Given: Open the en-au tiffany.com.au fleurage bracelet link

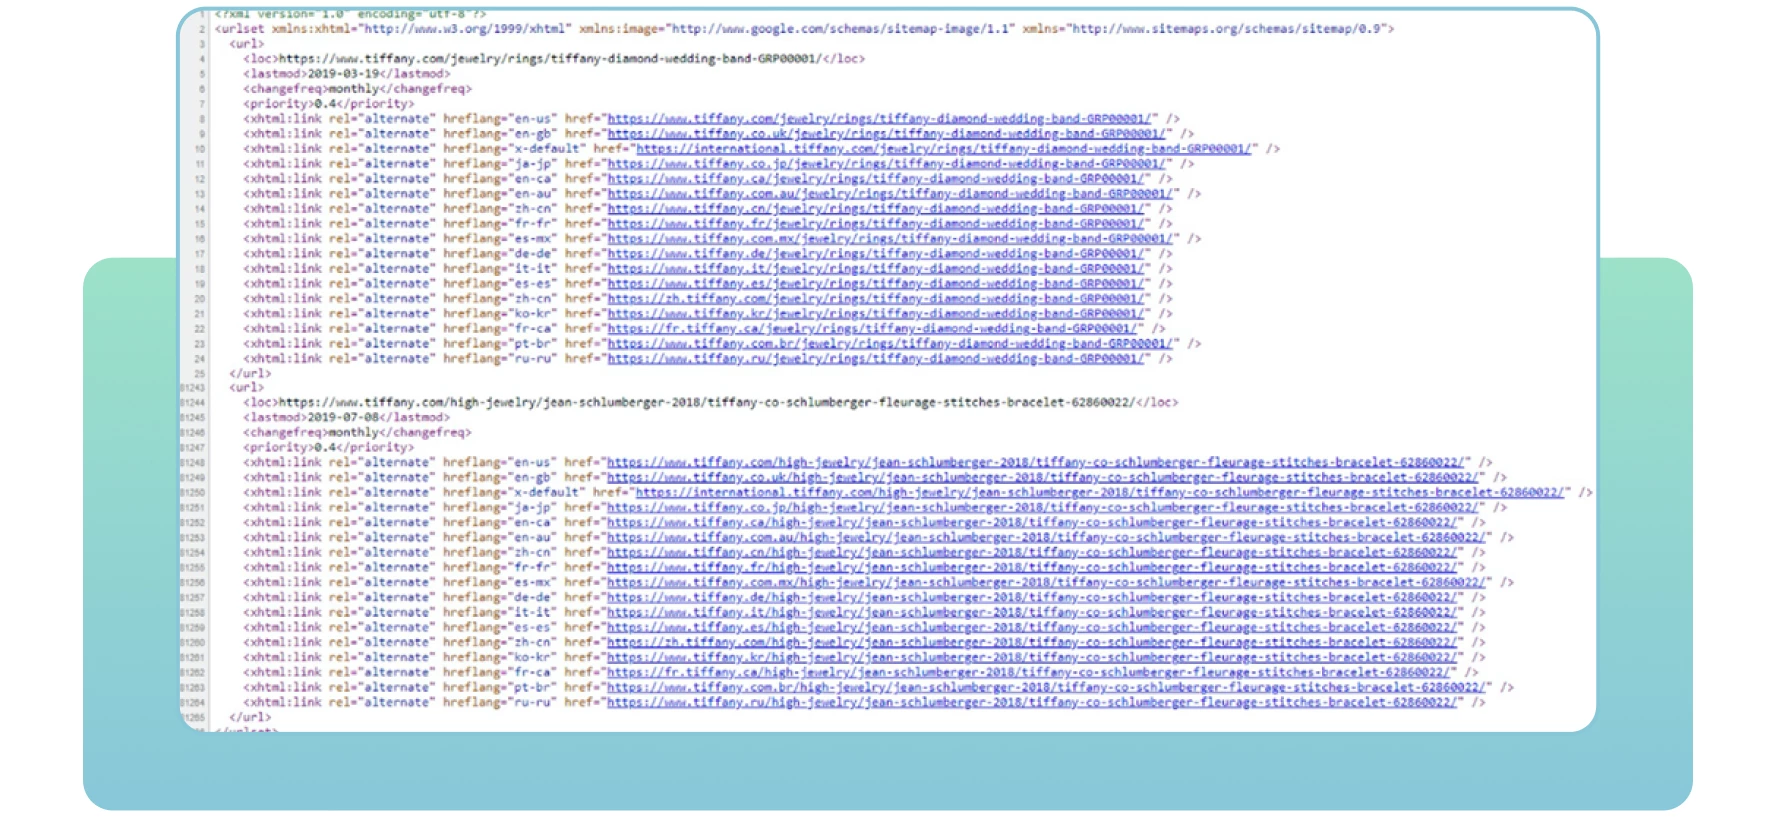Looking at the screenshot, I should coord(1048,537).
